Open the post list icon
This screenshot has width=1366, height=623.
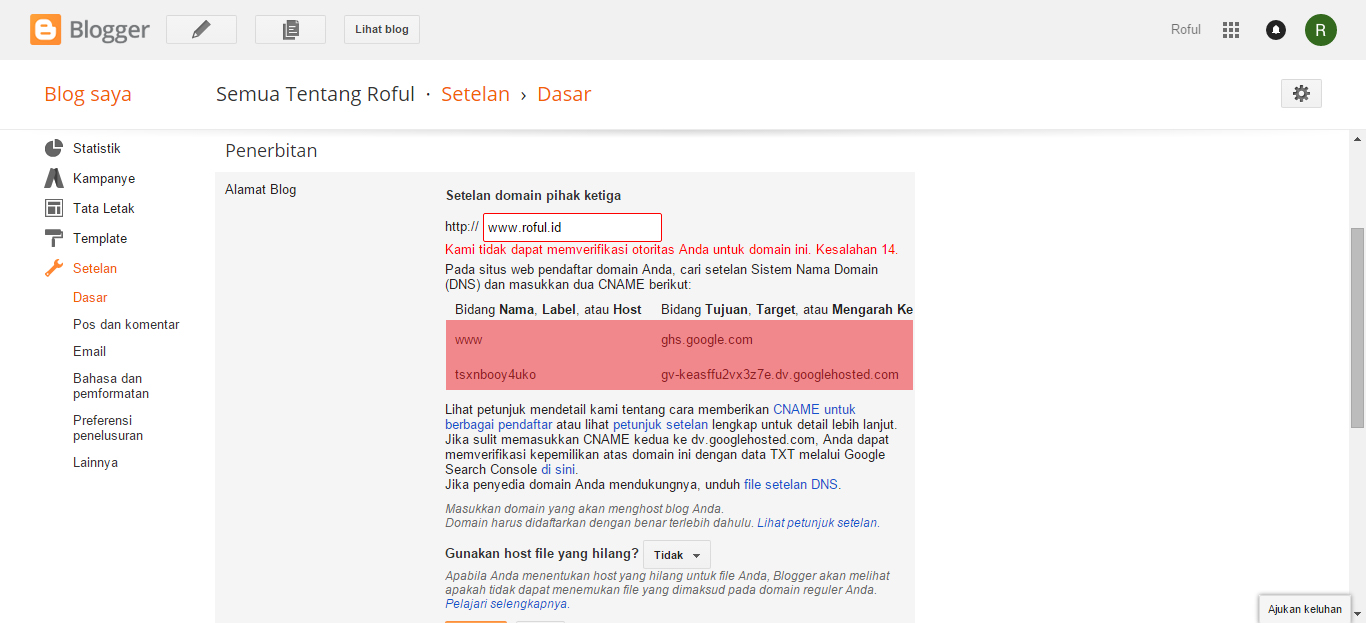[x=290, y=29]
